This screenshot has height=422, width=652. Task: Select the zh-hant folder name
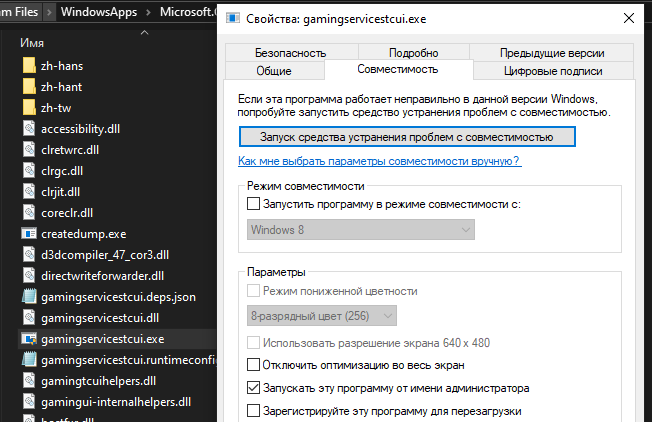pyautogui.click(x=62, y=87)
